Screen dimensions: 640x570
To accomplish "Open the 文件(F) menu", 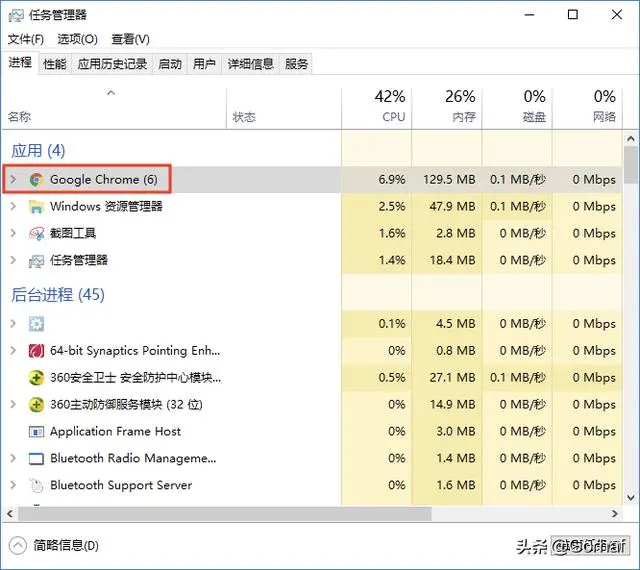I will [x=26, y=39].
